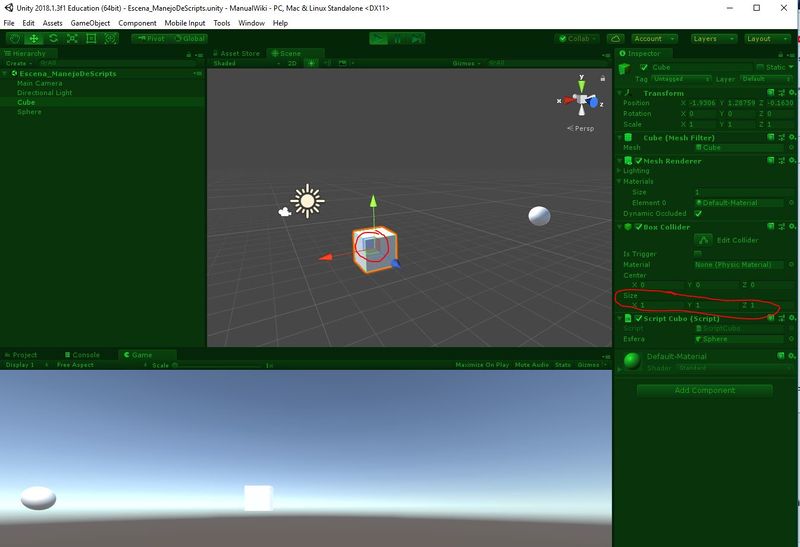
Task: Toggle Dynamic Occluded checkbox
Action: tap(698, 213)
